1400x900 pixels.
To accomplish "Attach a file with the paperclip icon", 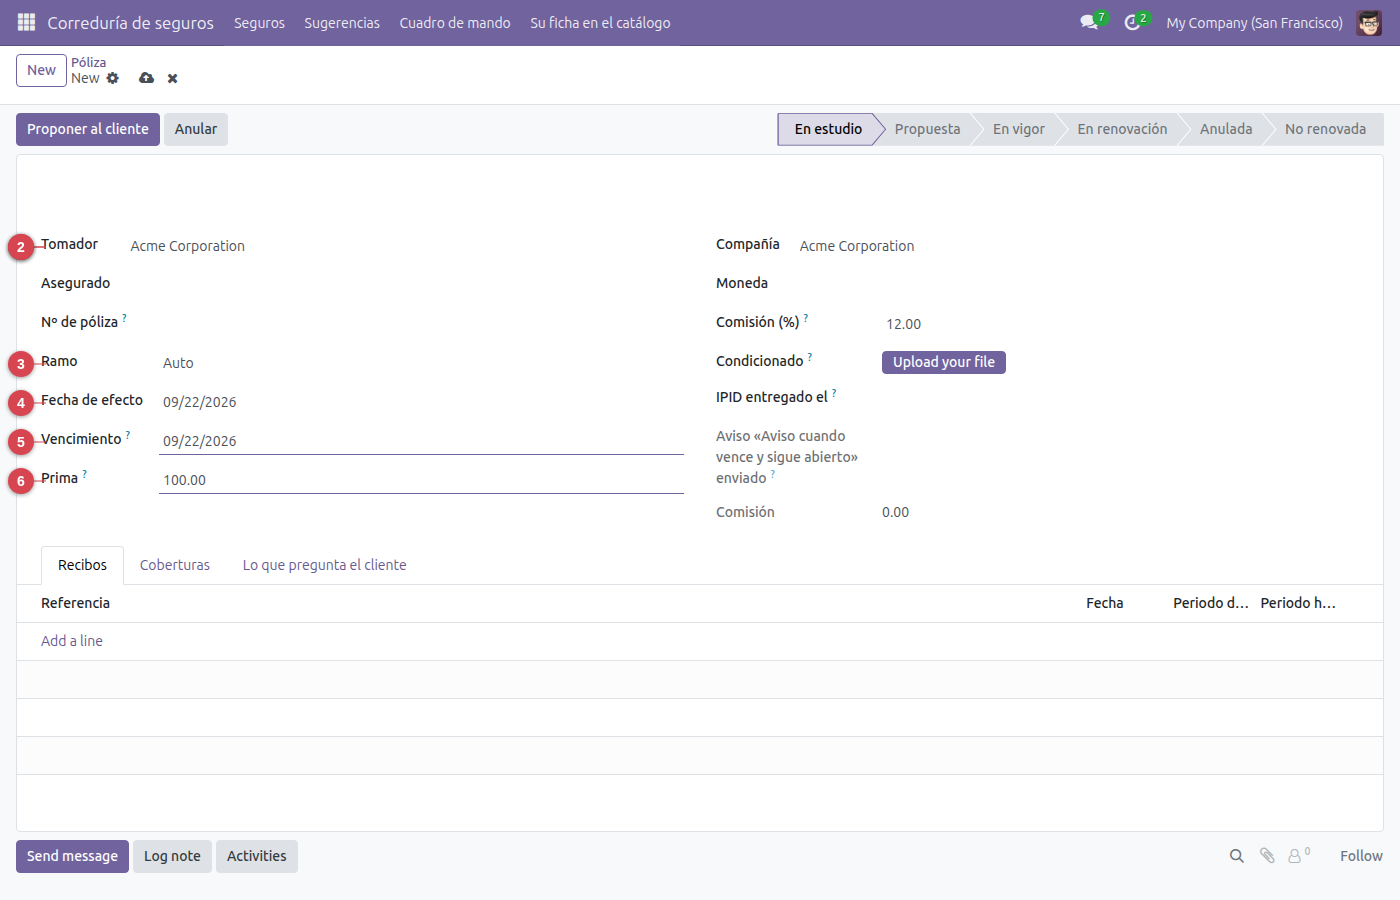I will (x=1267, y=856).
